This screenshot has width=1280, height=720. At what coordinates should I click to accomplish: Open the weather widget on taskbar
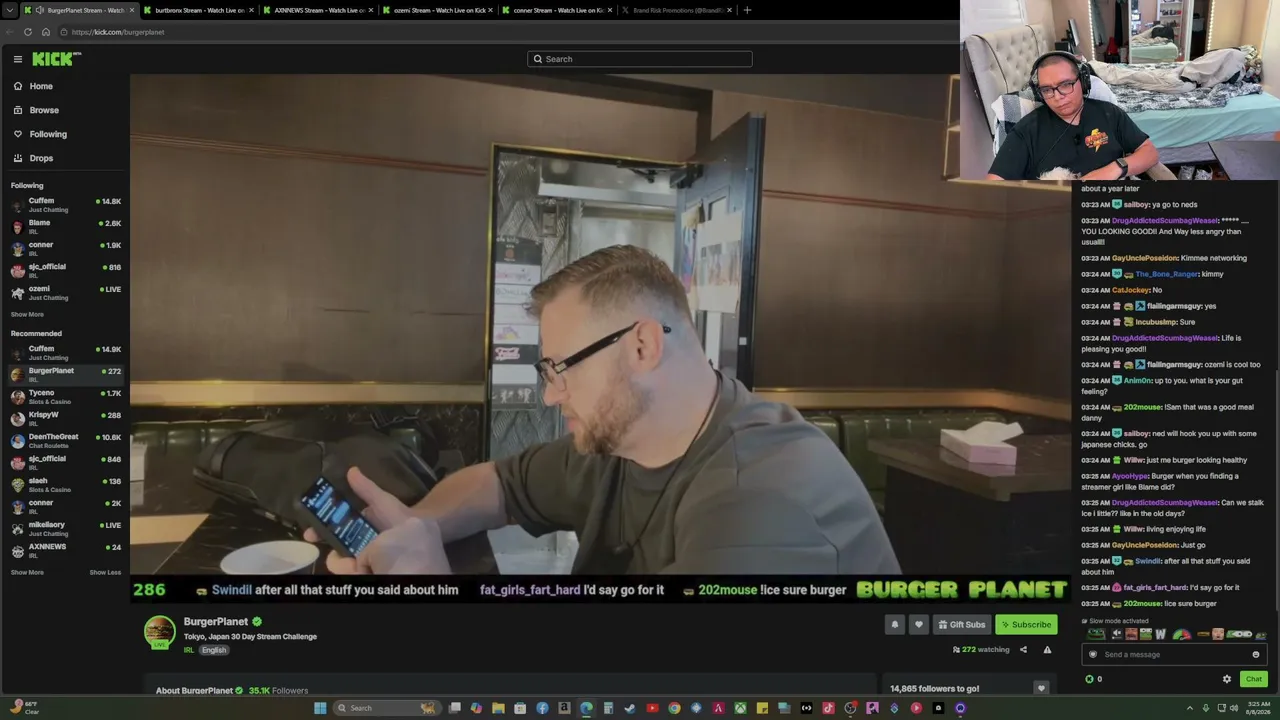click(24, 708)
